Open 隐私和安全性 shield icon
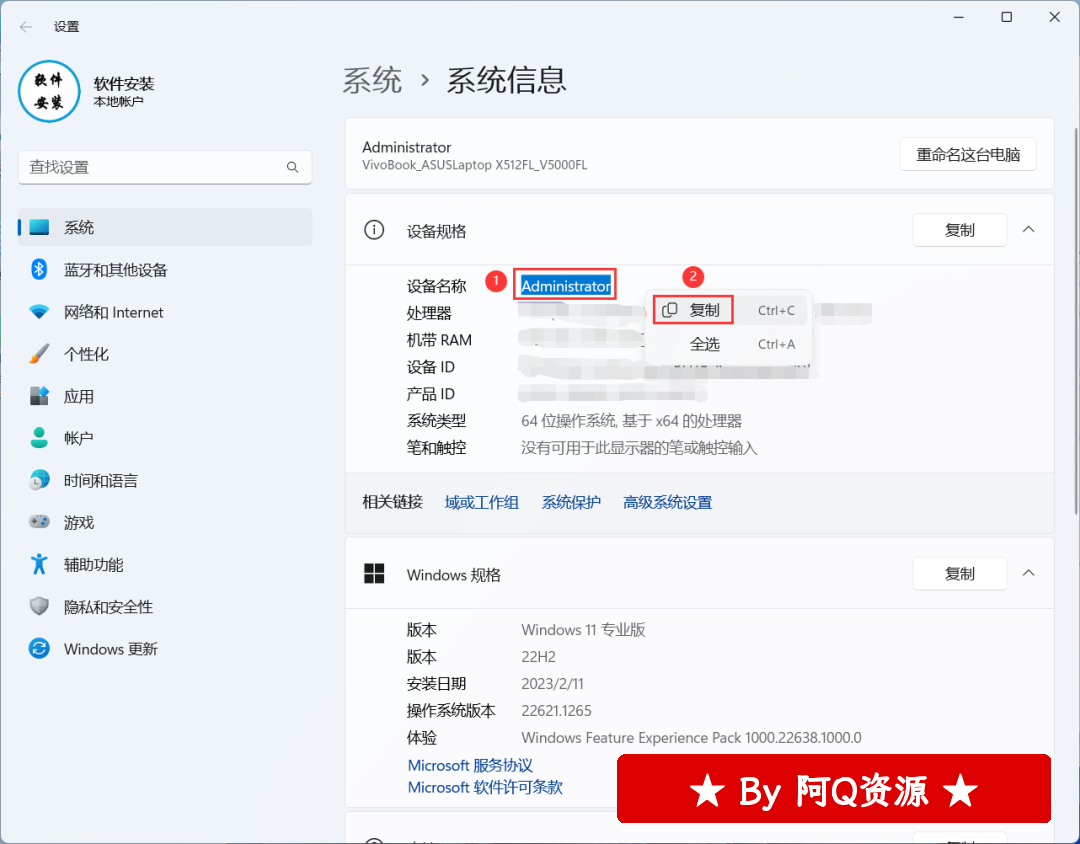 point(39,606)
